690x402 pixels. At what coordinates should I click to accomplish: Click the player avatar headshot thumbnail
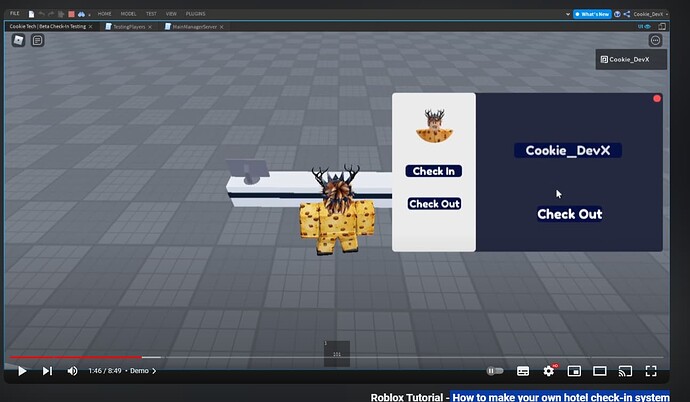pyautogui.click(x=434, y=126)
